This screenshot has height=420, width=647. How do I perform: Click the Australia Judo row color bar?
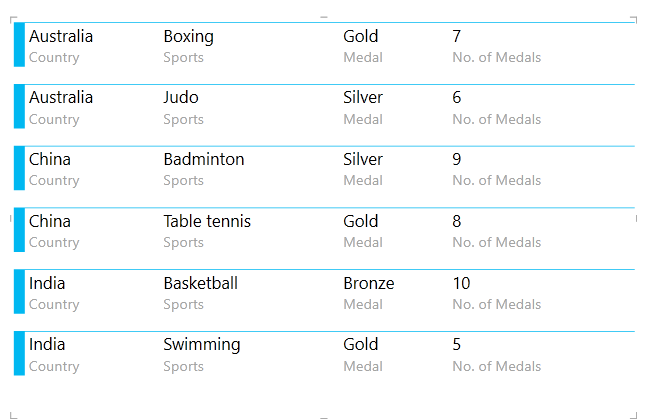coord(19,107)
